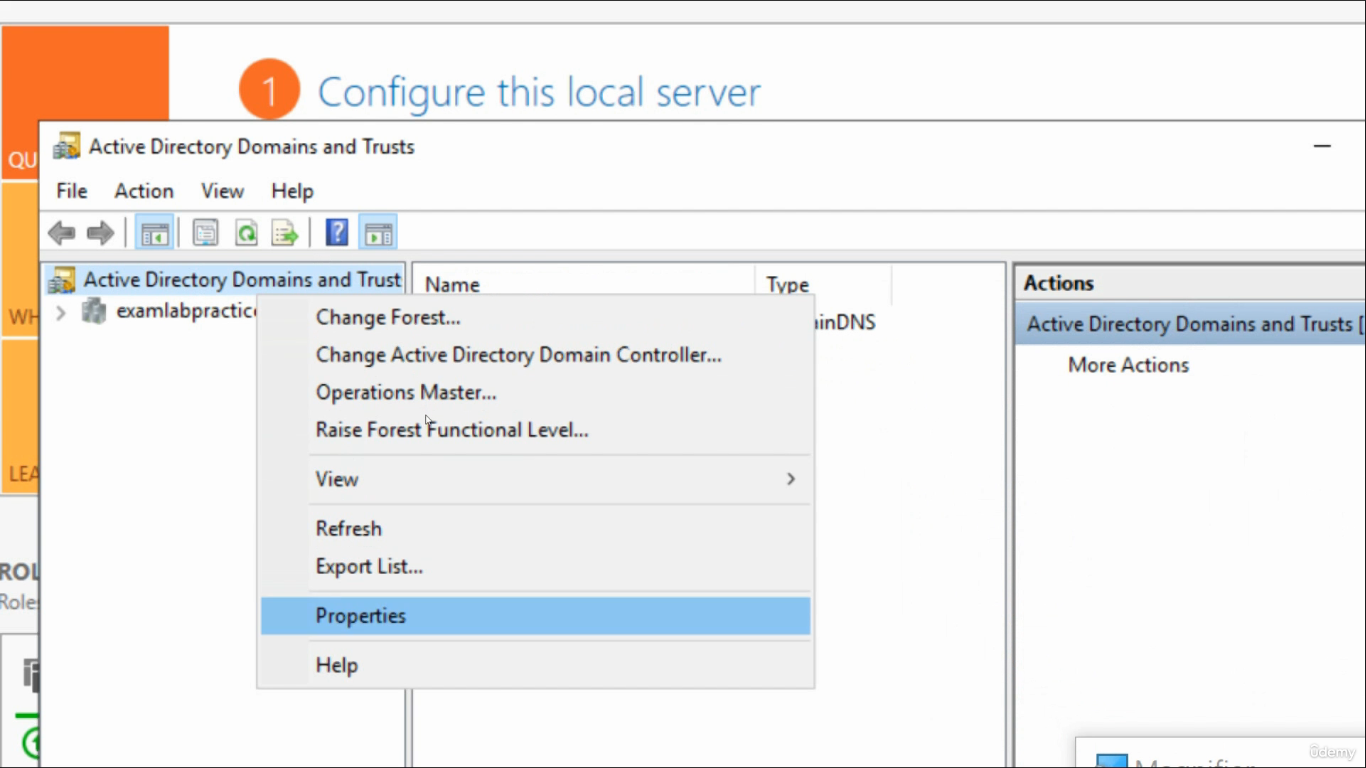Open the View menu in menu bar
The height and width of the screenshot is (768, 1366).
click(222, 191)
